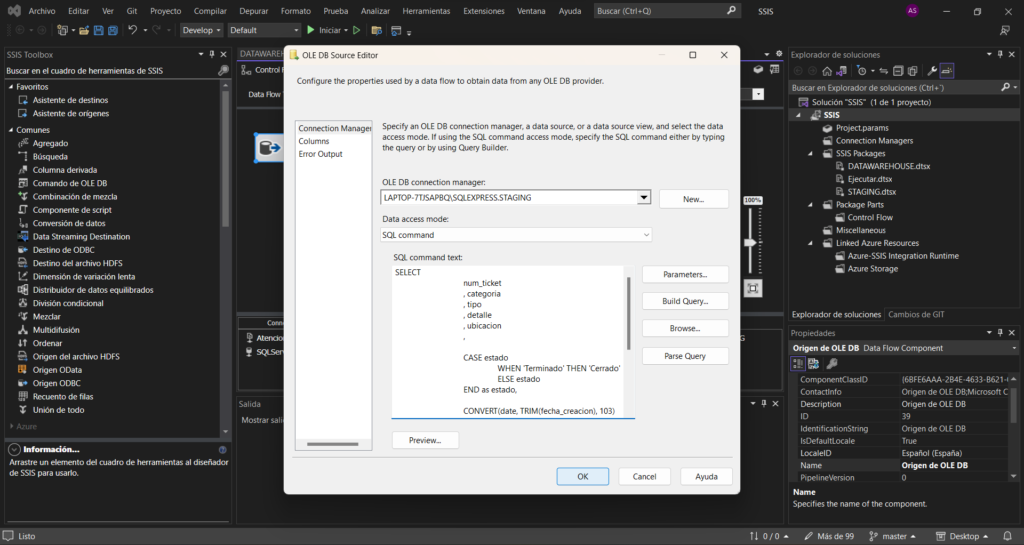Image resolution: width=1024 pixels, height=545 pixels.
Task: Select División condicional toolbox item
Action: pos(68,303)
